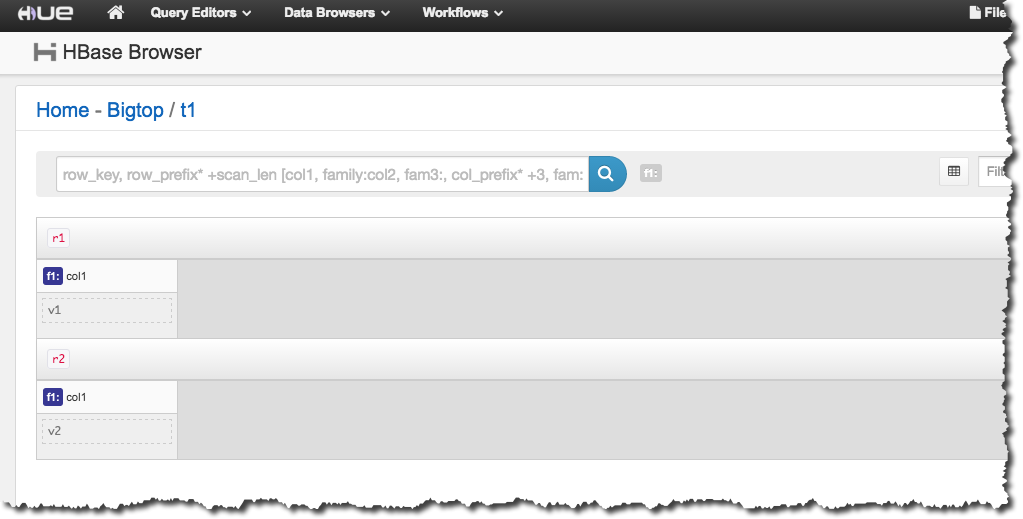
Task: Edit the v1 cell value
Action: tap(107, 310)
